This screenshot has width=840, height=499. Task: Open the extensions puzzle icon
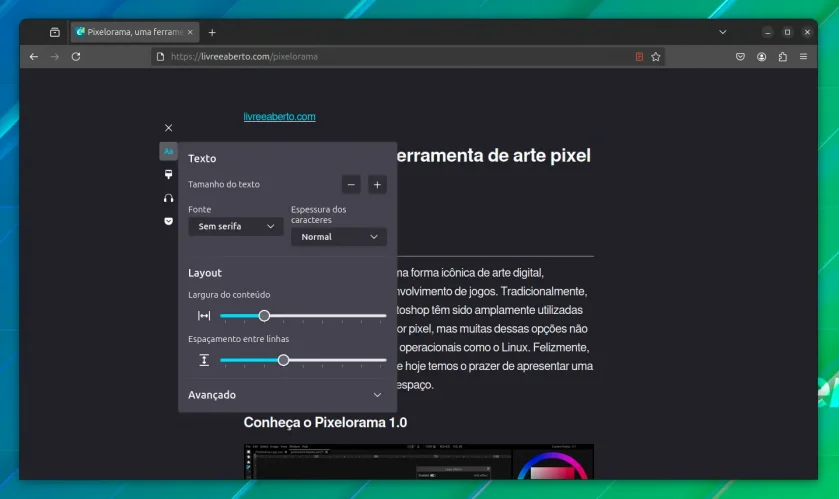point(783,56)
